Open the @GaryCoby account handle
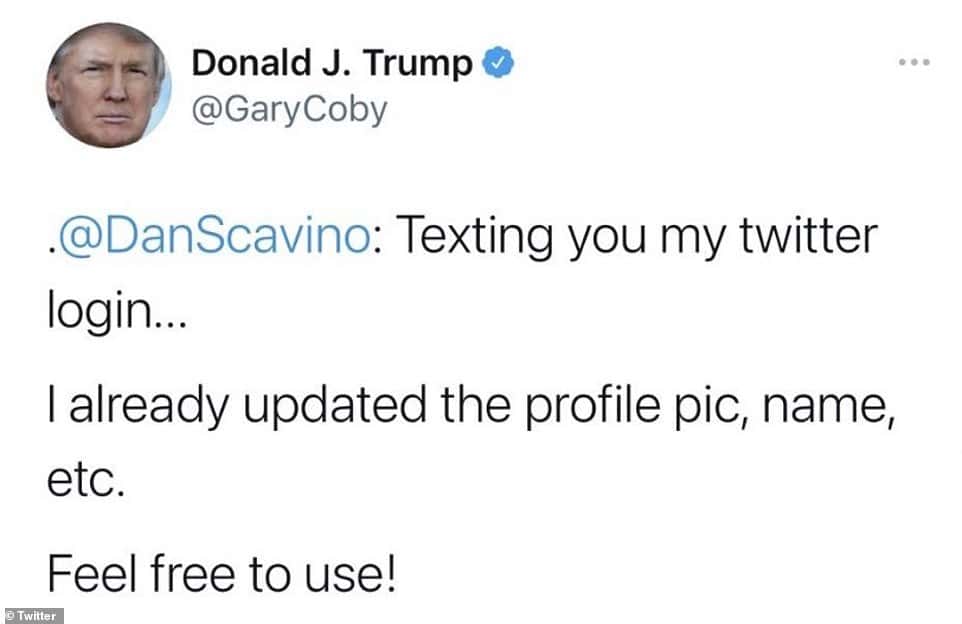This screenshot has height=624, width=962. [288, 109]
